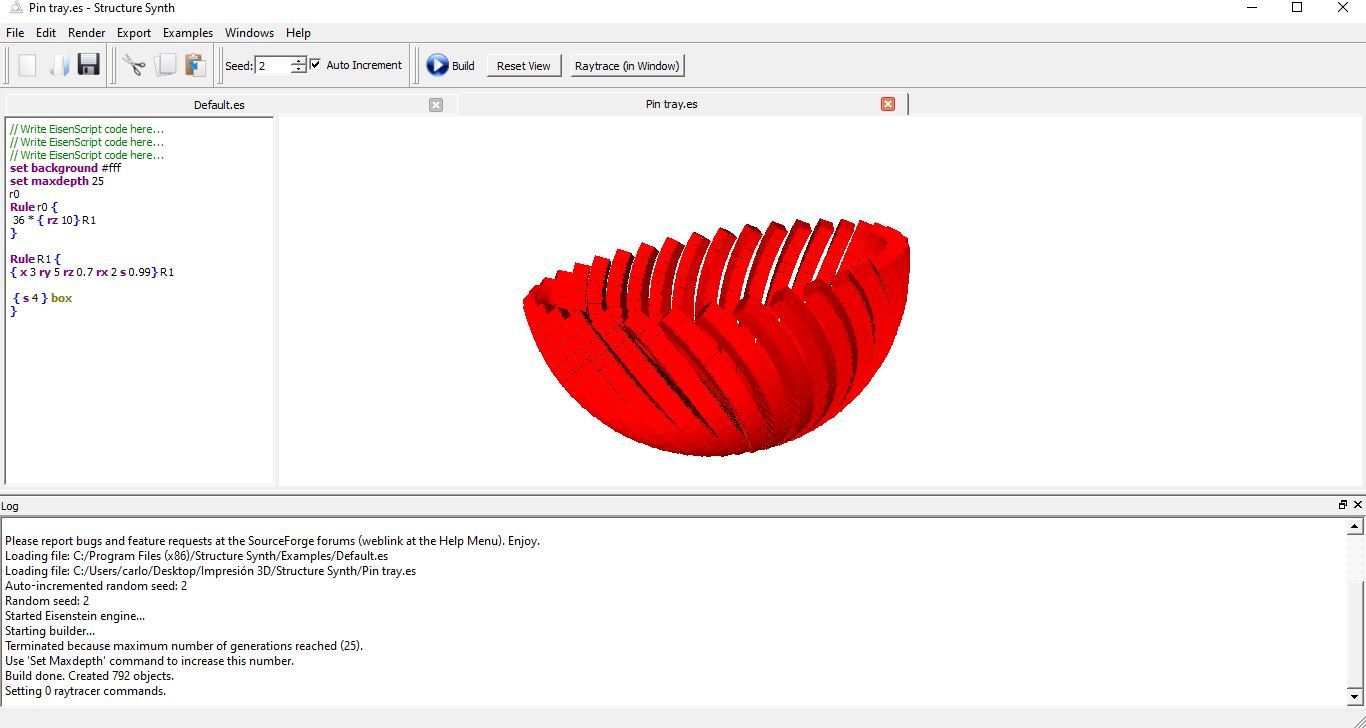This screenshot has width=1366, height=728.
Task: Click the New file toolbar icon
Action: point(28,65)
